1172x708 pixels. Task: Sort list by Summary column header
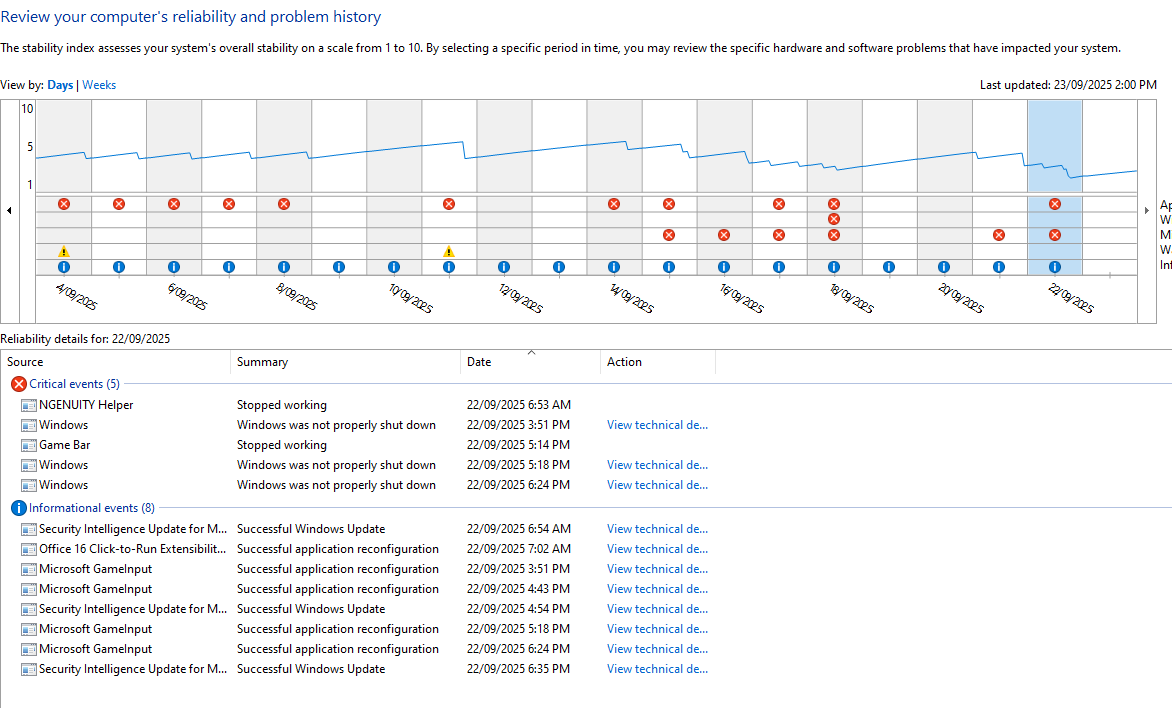pyautogui.click(x=345, y=362)
